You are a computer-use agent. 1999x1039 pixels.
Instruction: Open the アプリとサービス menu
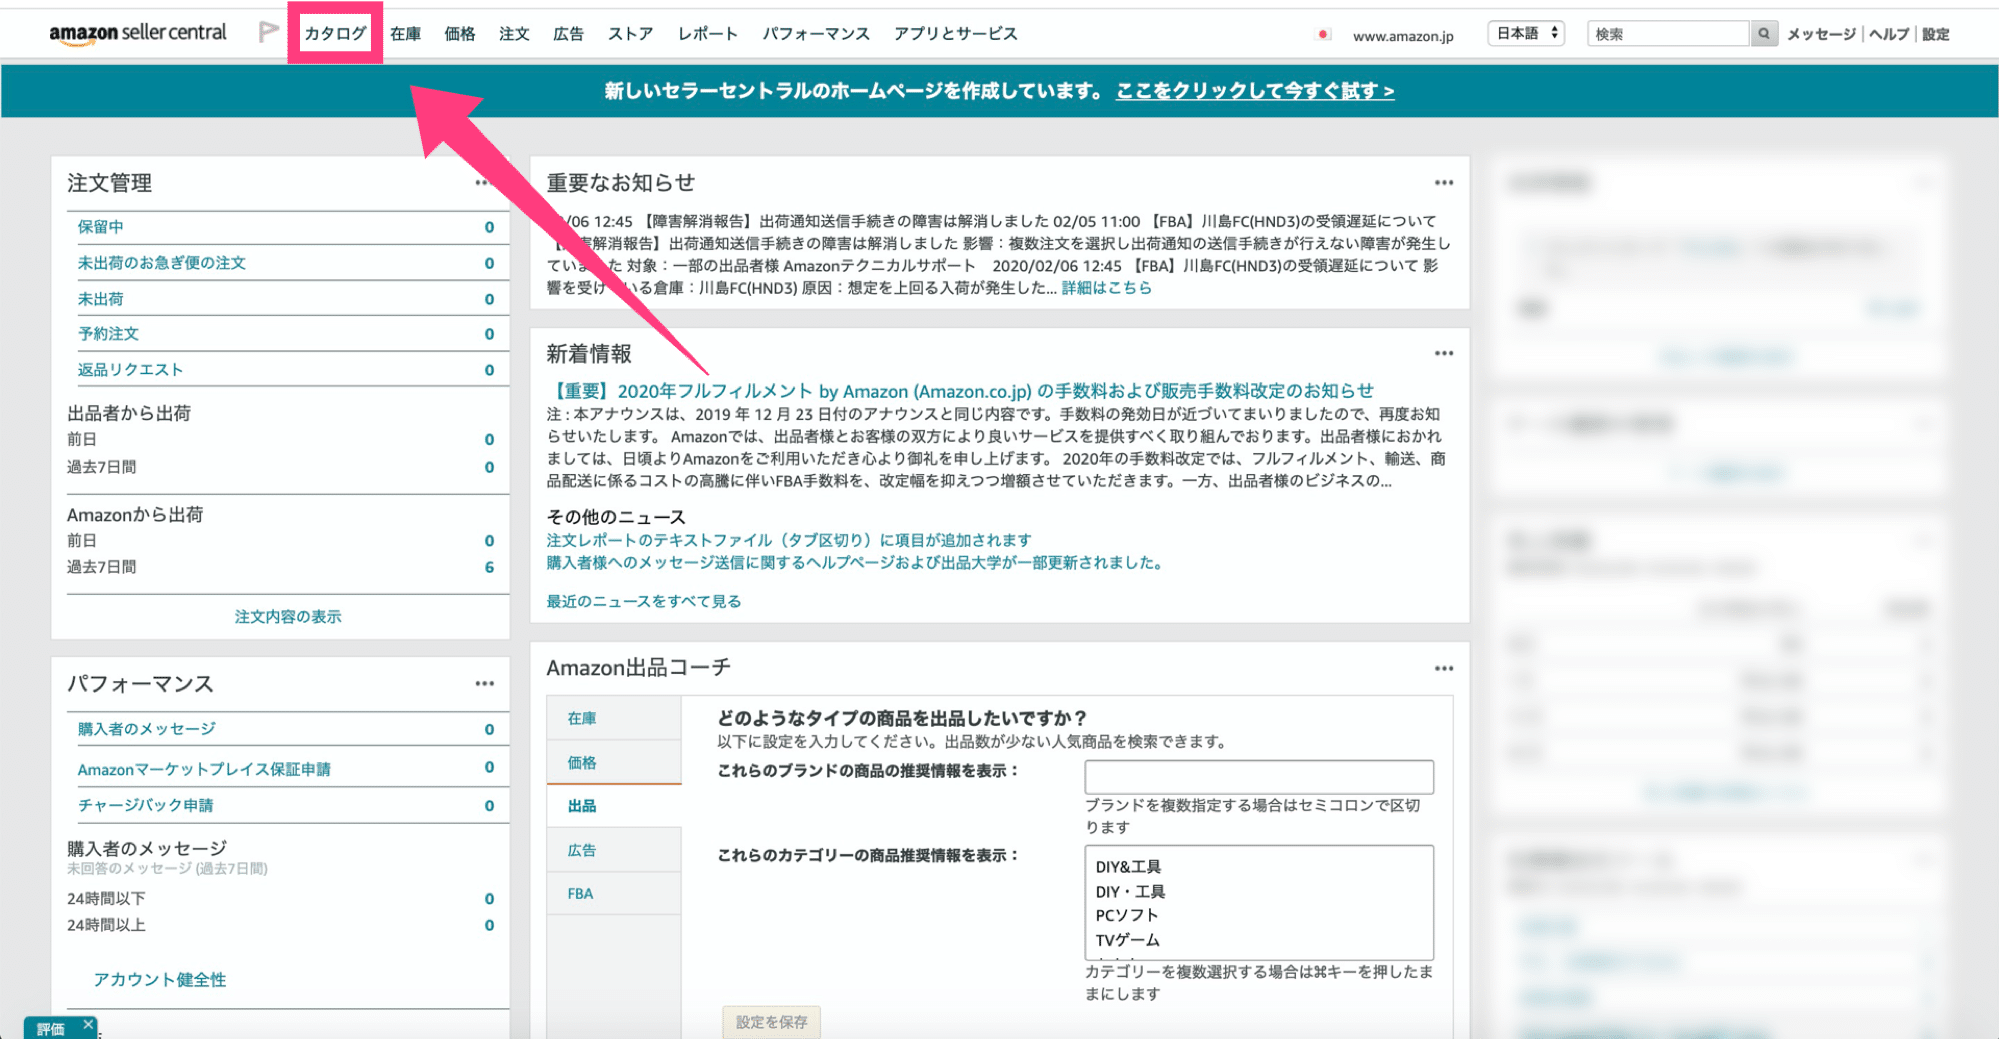[956, 34]
